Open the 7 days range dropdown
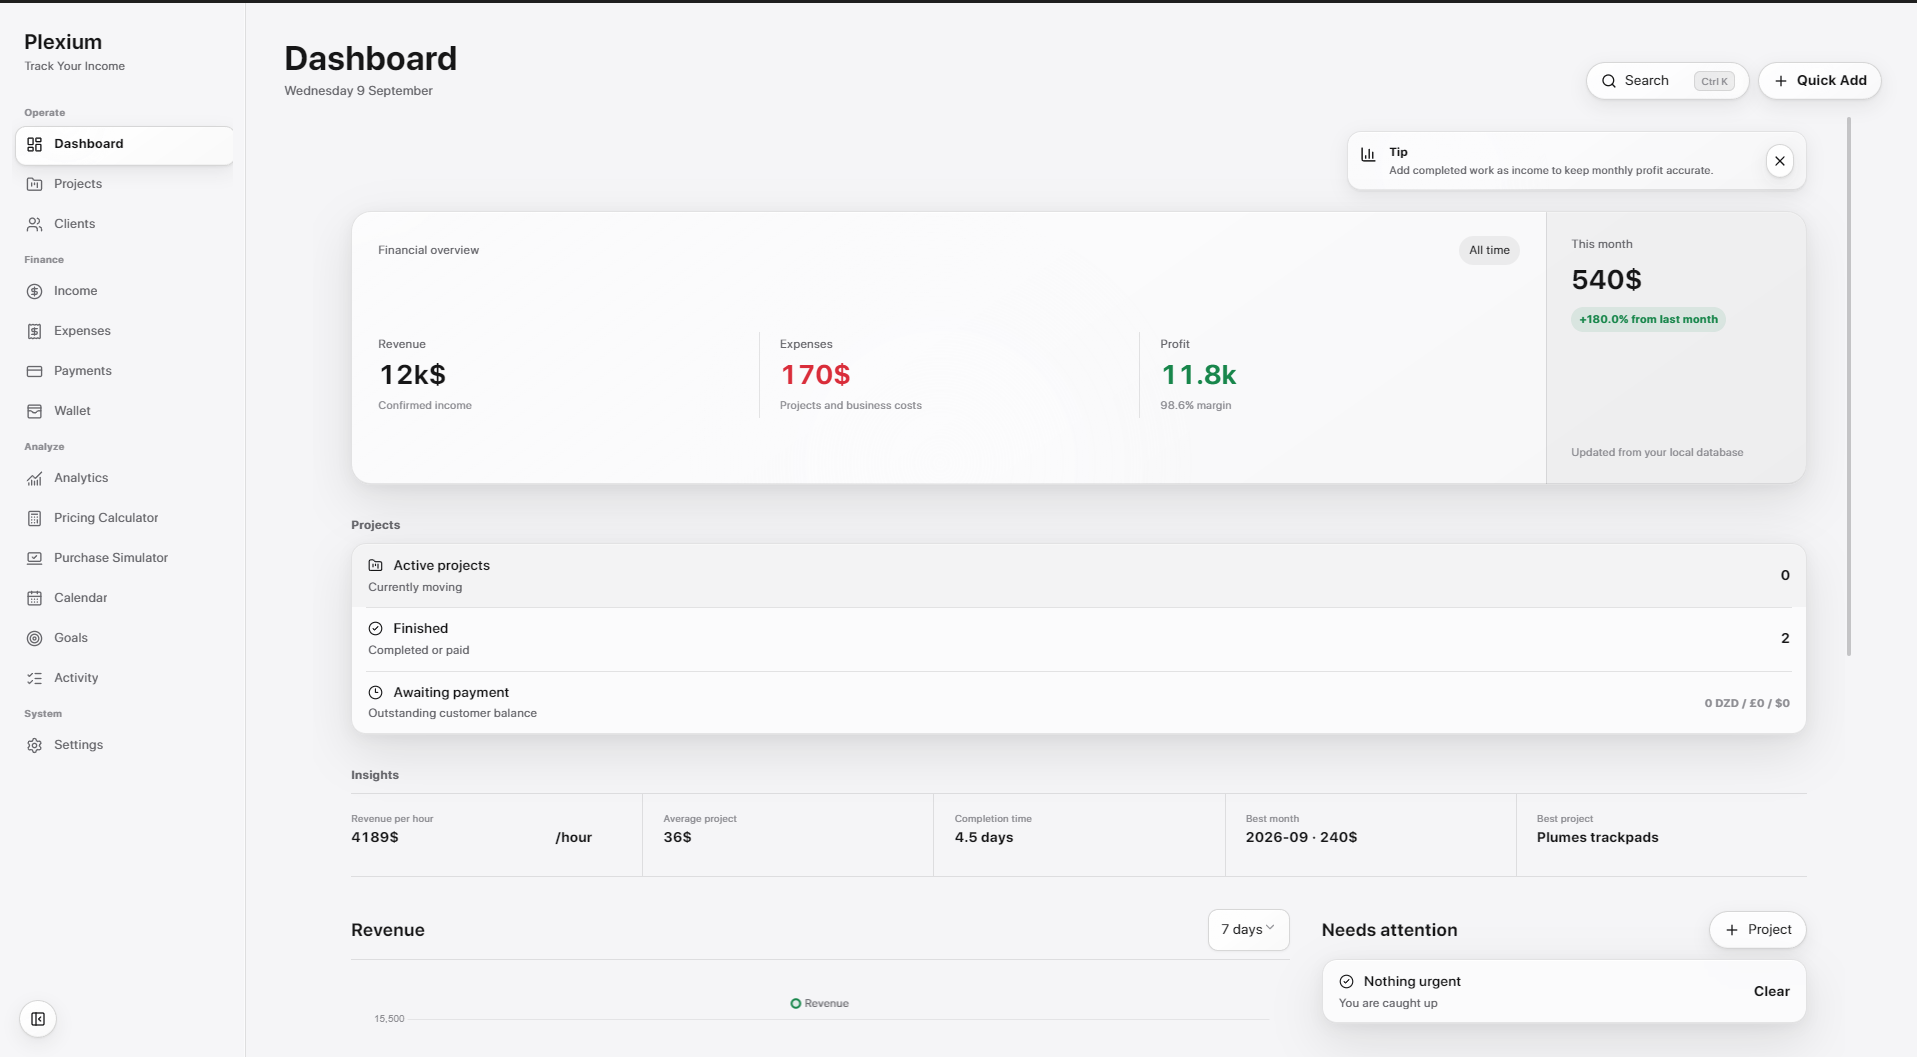Viewport: 1917px width, 1057px height. click(1248, 930)
